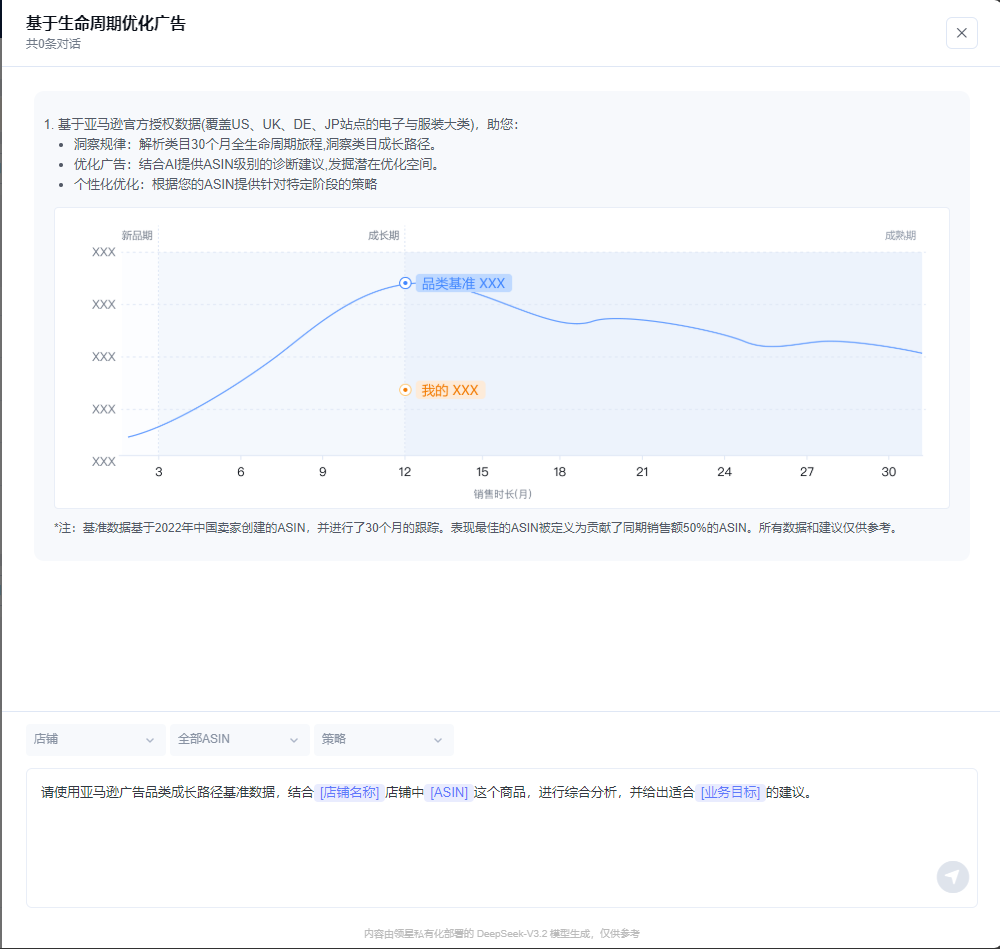Image resolution: width=1000 pixels, height=949 pixels.
Task: Click the 品类基准 XXX label on chart
Action: click(x=463, y=284)
